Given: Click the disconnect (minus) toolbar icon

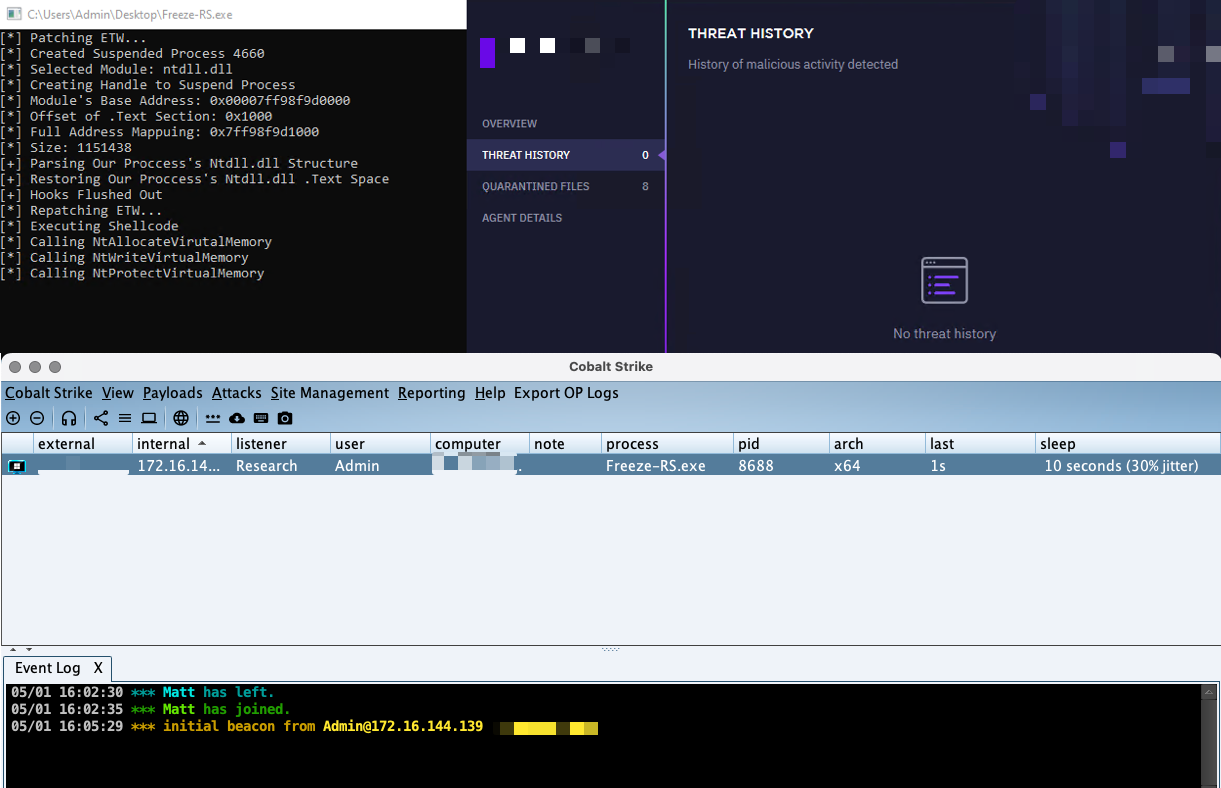Looking at the screenshot, I should (37, 418).
